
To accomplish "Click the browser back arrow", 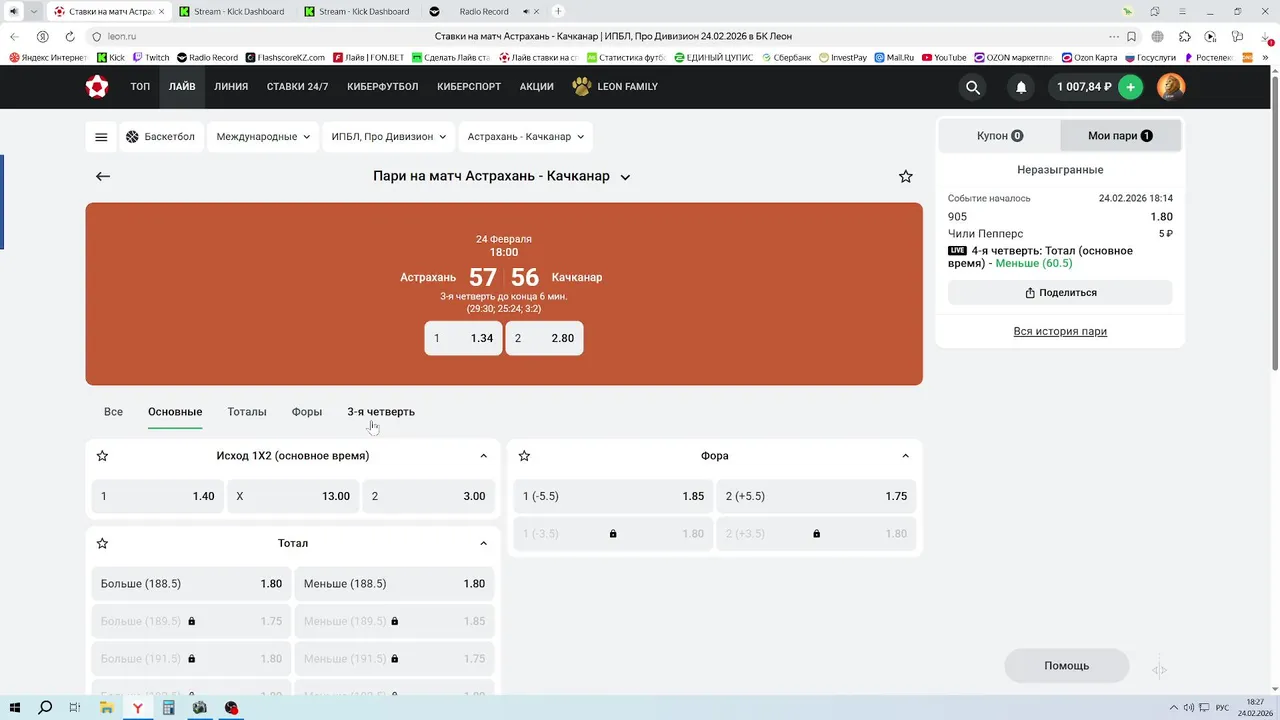I will tap(15, 36).
